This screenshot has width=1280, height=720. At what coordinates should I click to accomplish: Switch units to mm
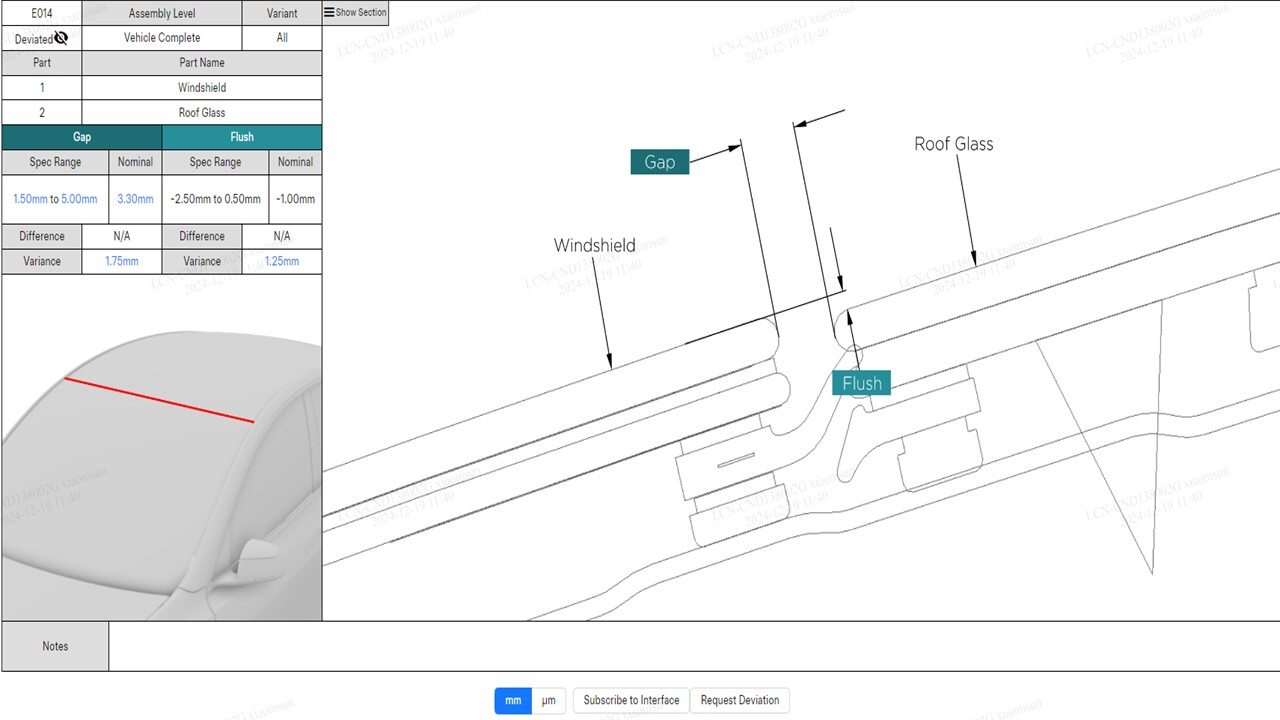(x=512, y=700)
